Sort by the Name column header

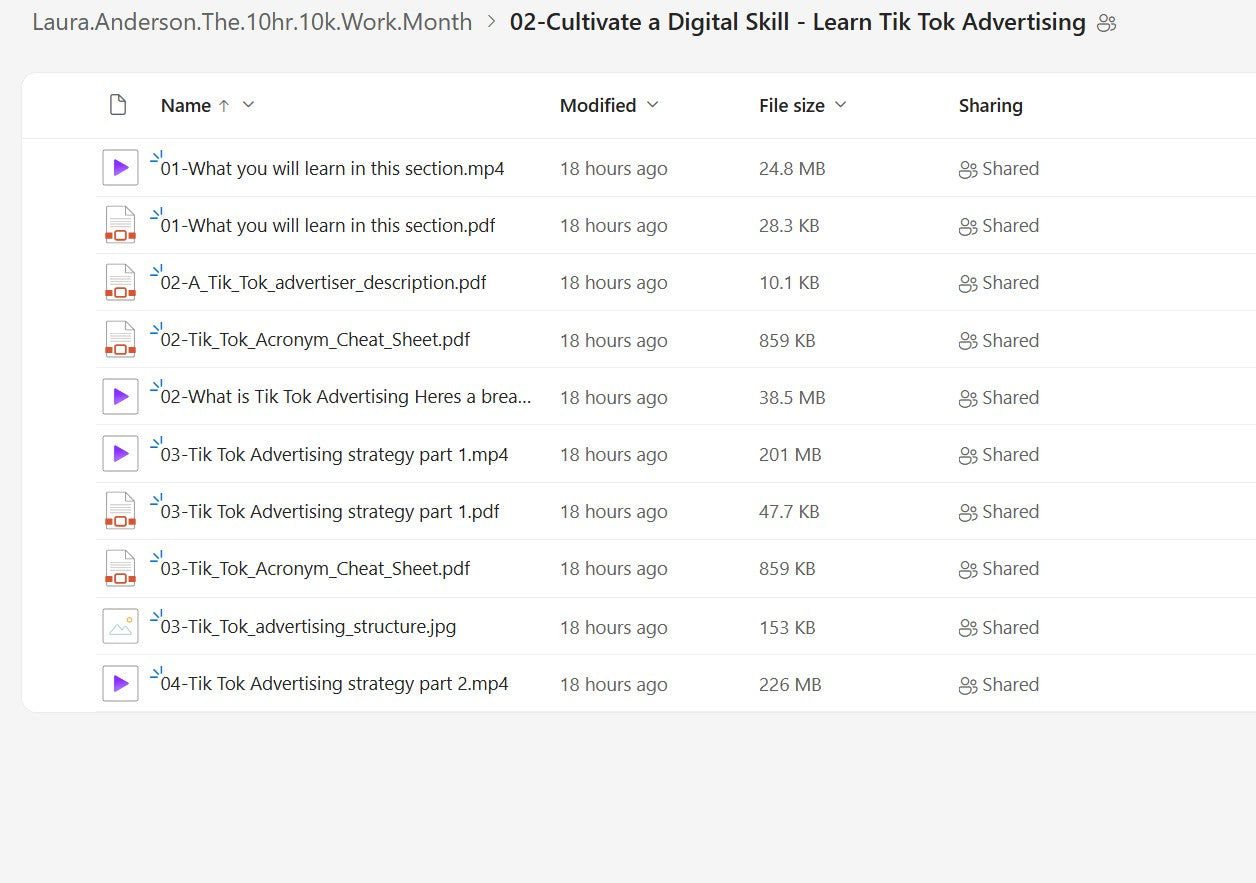(186, 105)
